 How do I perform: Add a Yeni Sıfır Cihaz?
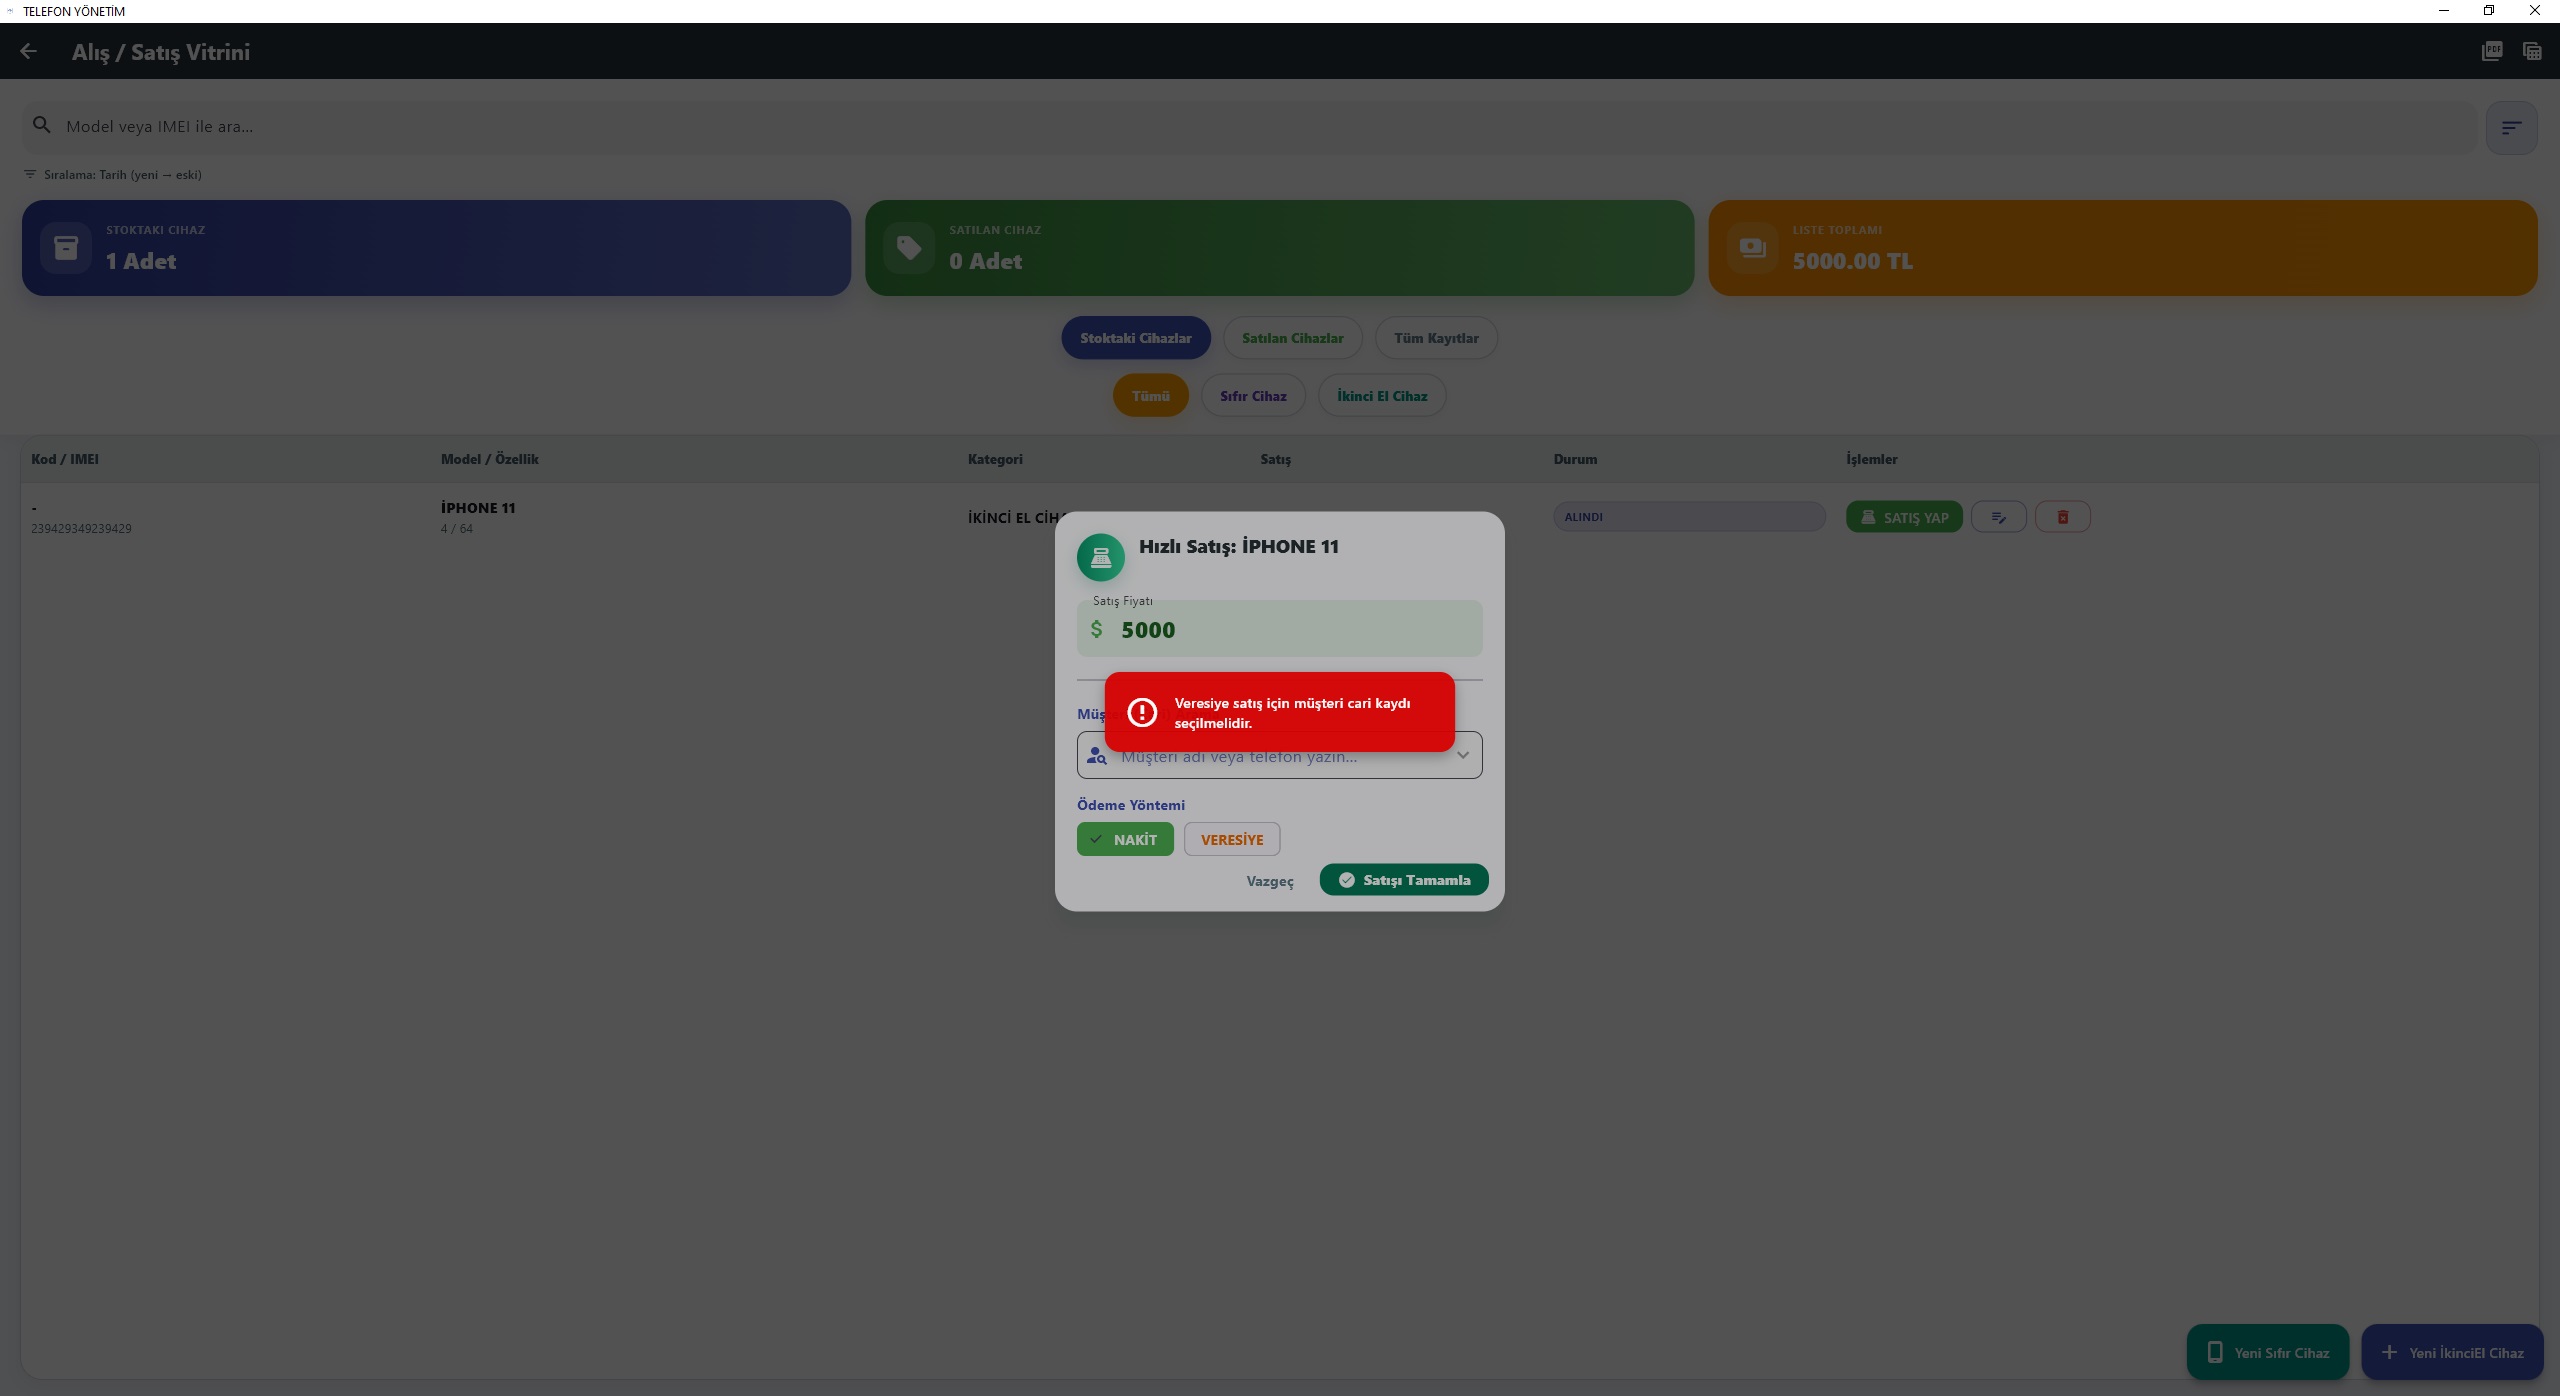[x=2267, y=1352]
